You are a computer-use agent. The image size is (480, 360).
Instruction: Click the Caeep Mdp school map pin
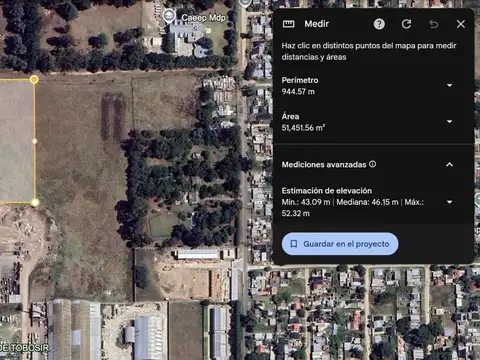(x=169, y=16)
